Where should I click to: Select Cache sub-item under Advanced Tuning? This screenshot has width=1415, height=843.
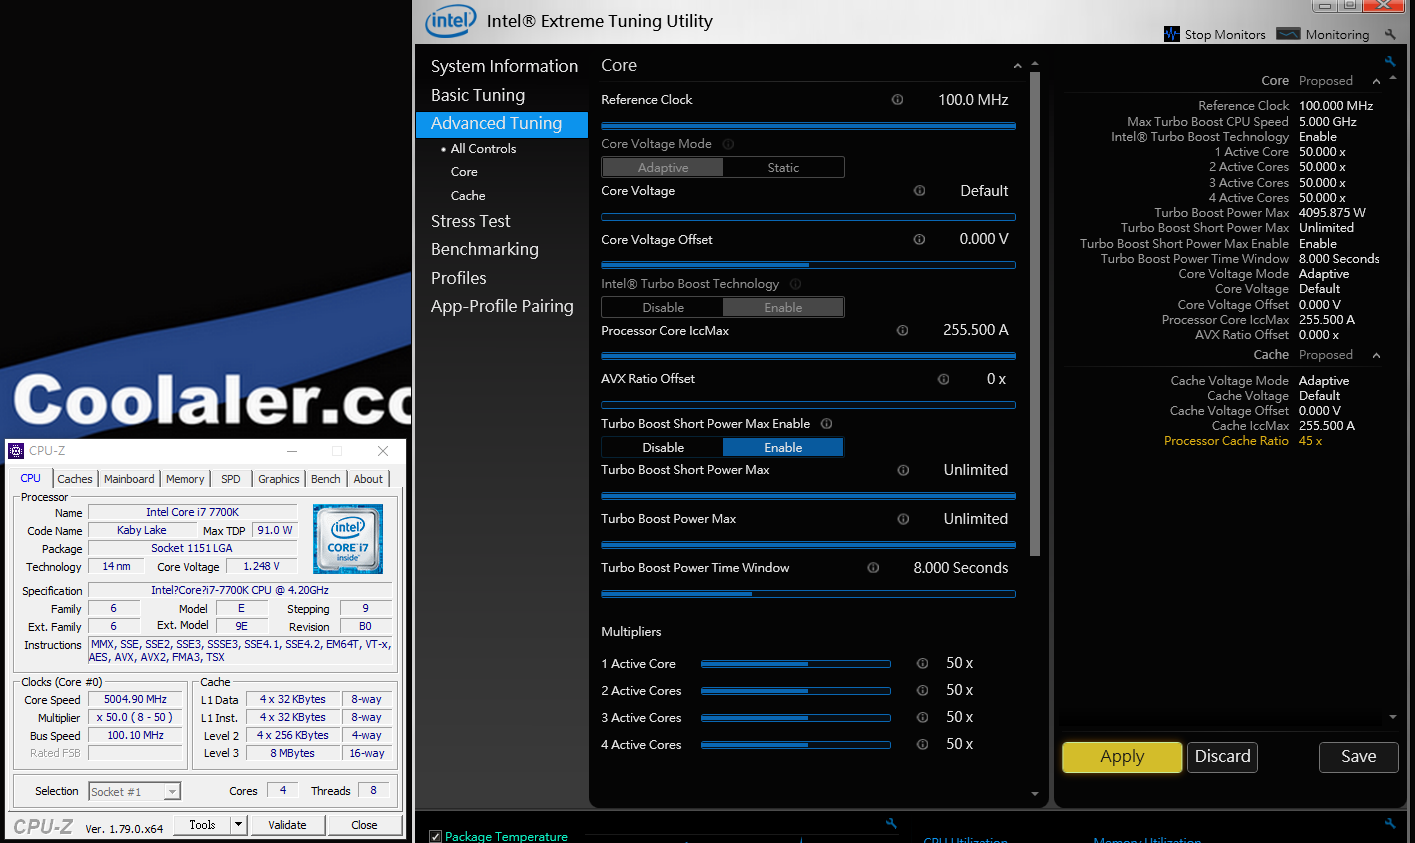tap(468, 196)
